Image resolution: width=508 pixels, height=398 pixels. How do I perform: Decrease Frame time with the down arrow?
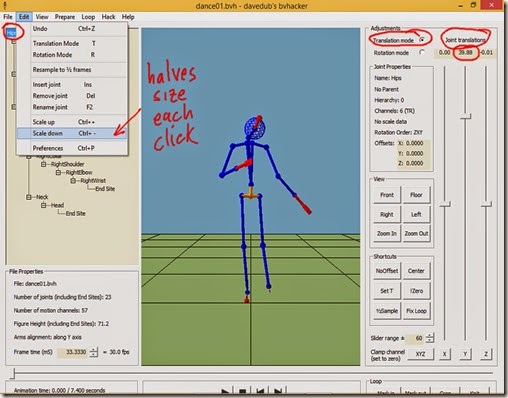pyautogui.click(x=94, y=354)
